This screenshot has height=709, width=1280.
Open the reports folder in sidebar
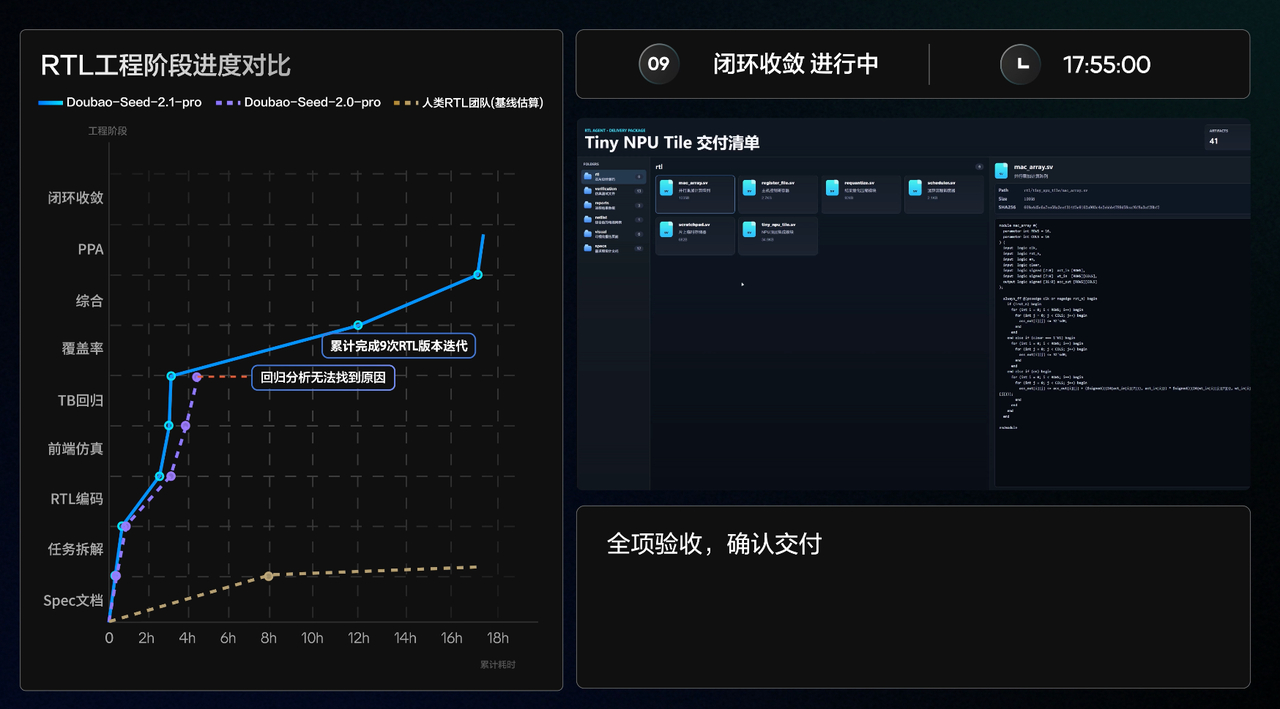tap(613, 204)
